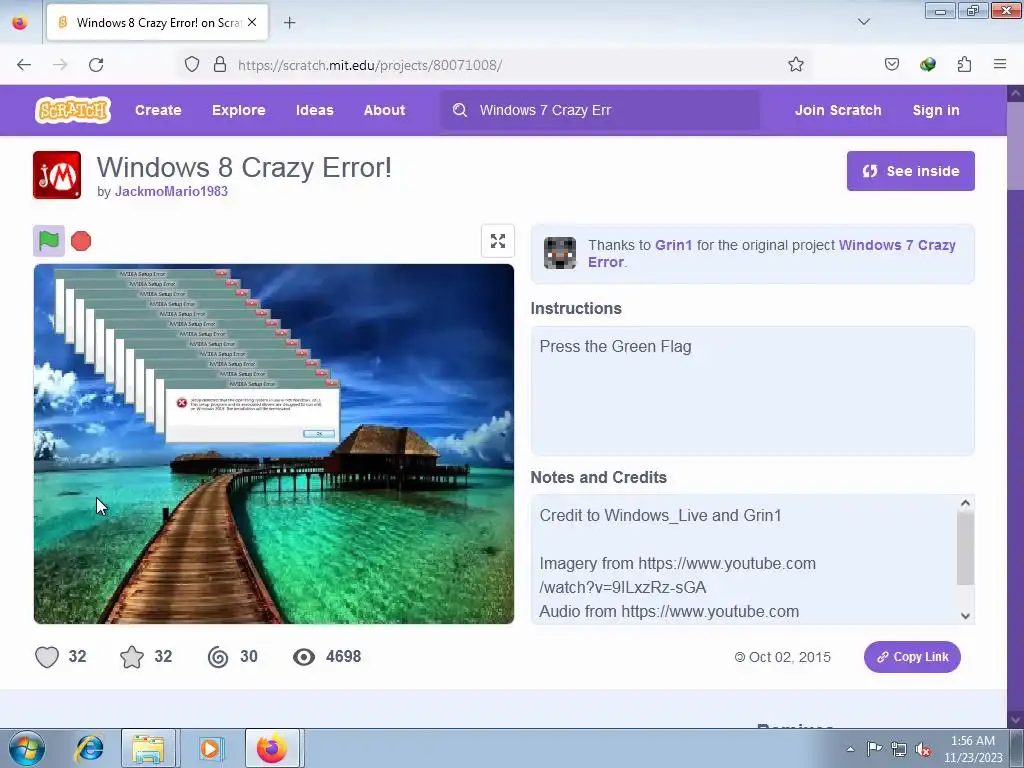This screenshot has height=768, width=1024.
Task: Open the Extensions puzzle icon
Action: click(x=964, y=65)
